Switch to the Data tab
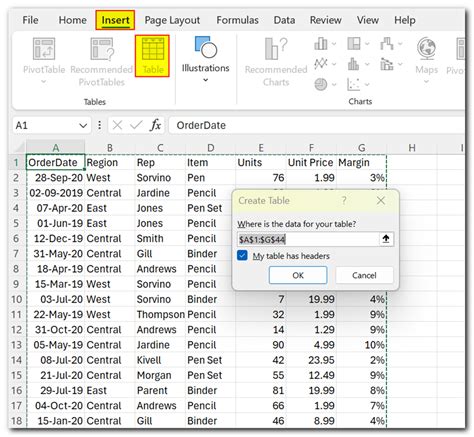Screen dimensions: 474x437 [284, 20]
